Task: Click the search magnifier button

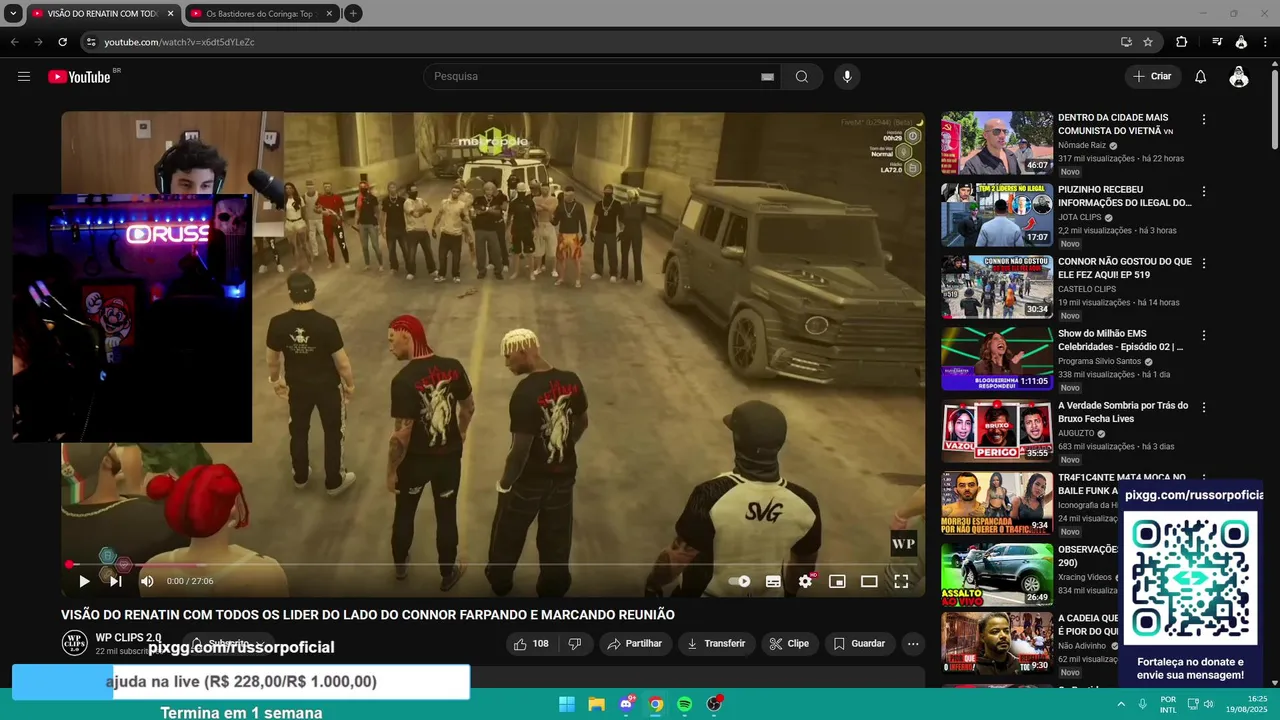Action: [802, 77]
